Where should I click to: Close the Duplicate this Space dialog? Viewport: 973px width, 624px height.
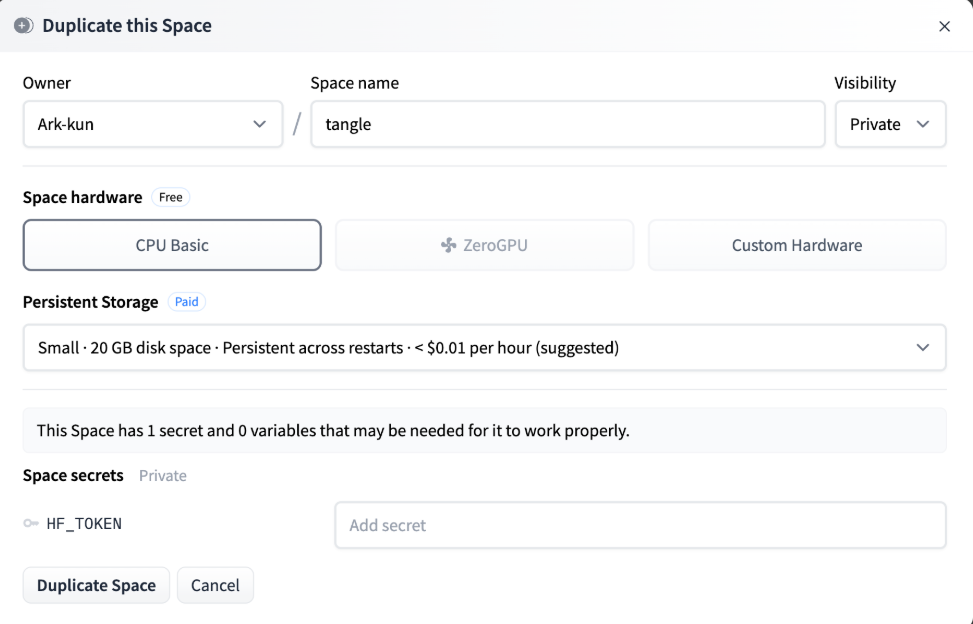click(x=944, y=27)
